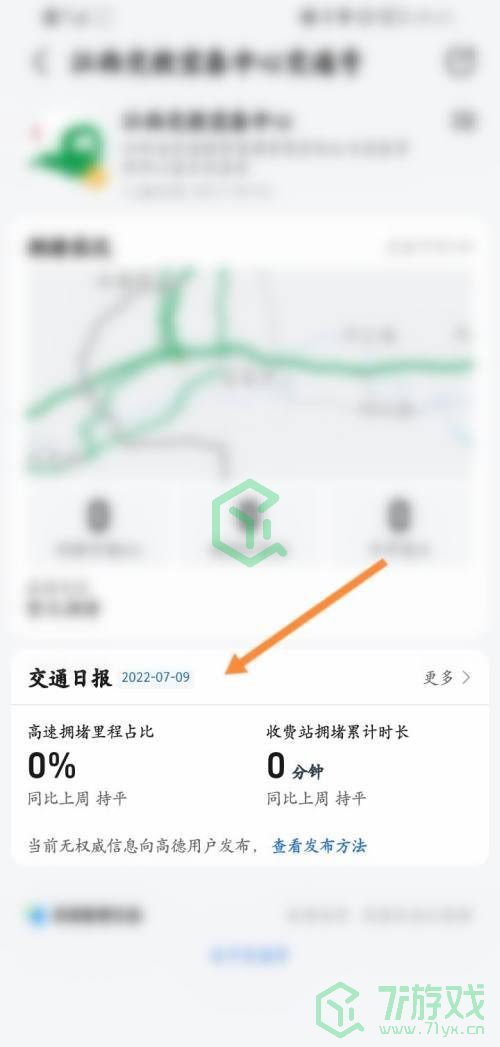Select the 交通日报 section title

pyautogui.click(x=69, y=677)
